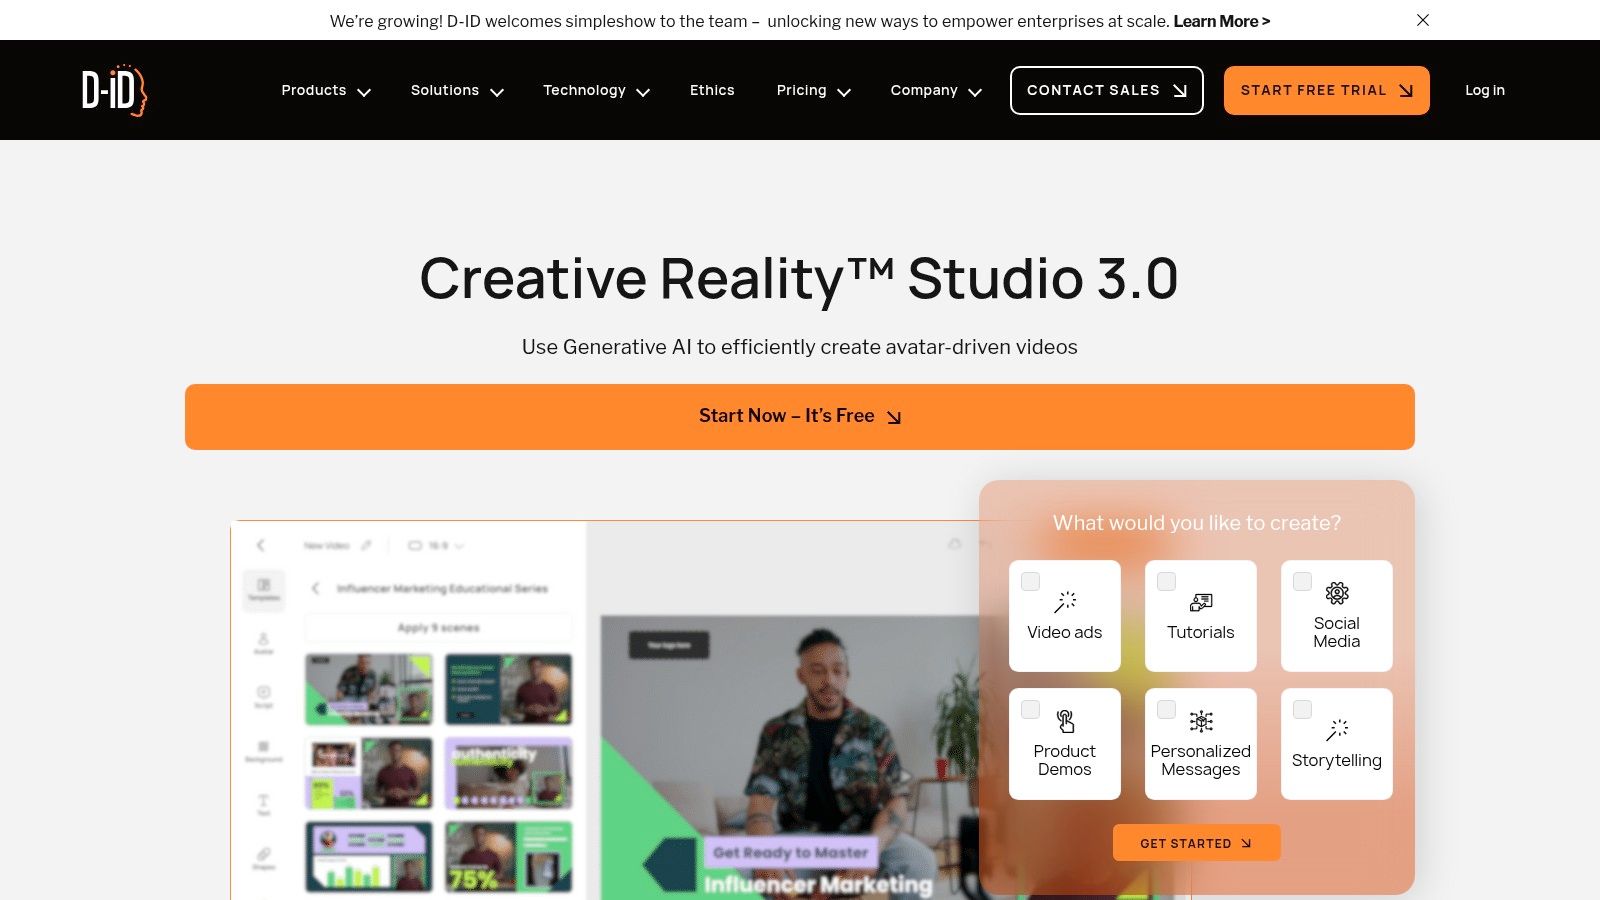
Task: Check the Tutorials creation option
Action: (1166, 581)
